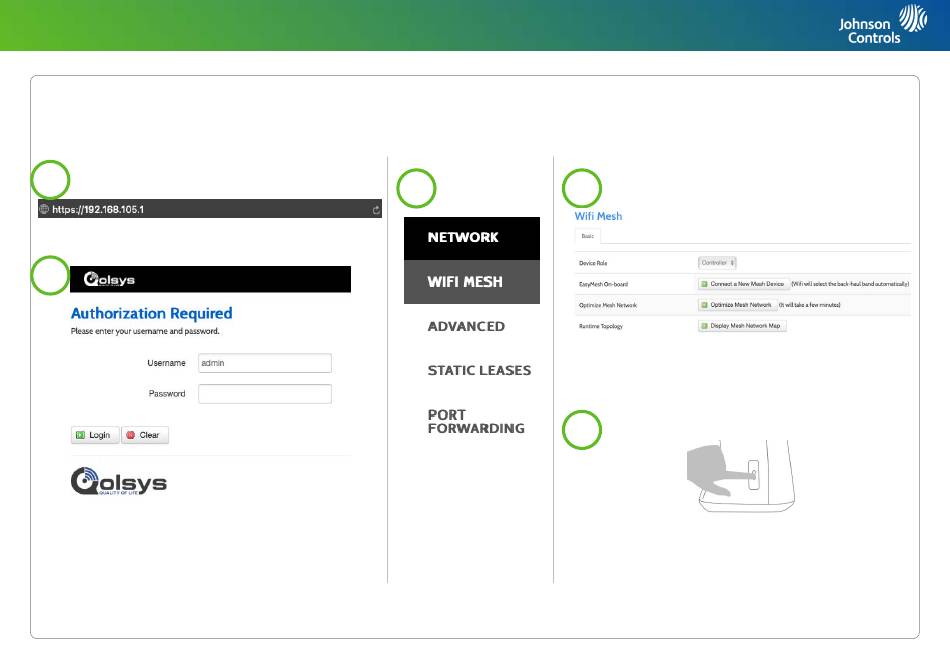
Task: Open the Device Role Controller dropdown
Action: [x=717, y=262]
